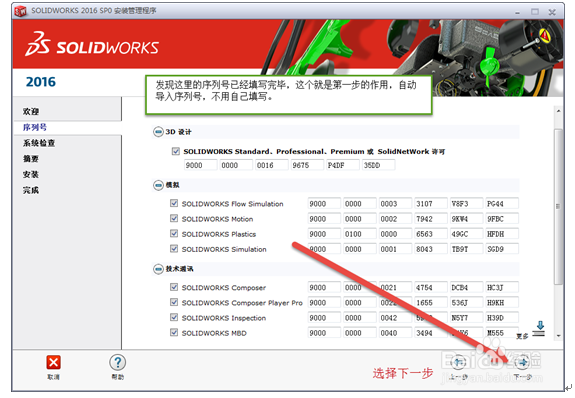Select 完成 step in sidebar
Viewport: 575px width, 398px height.
pos(31,190)
